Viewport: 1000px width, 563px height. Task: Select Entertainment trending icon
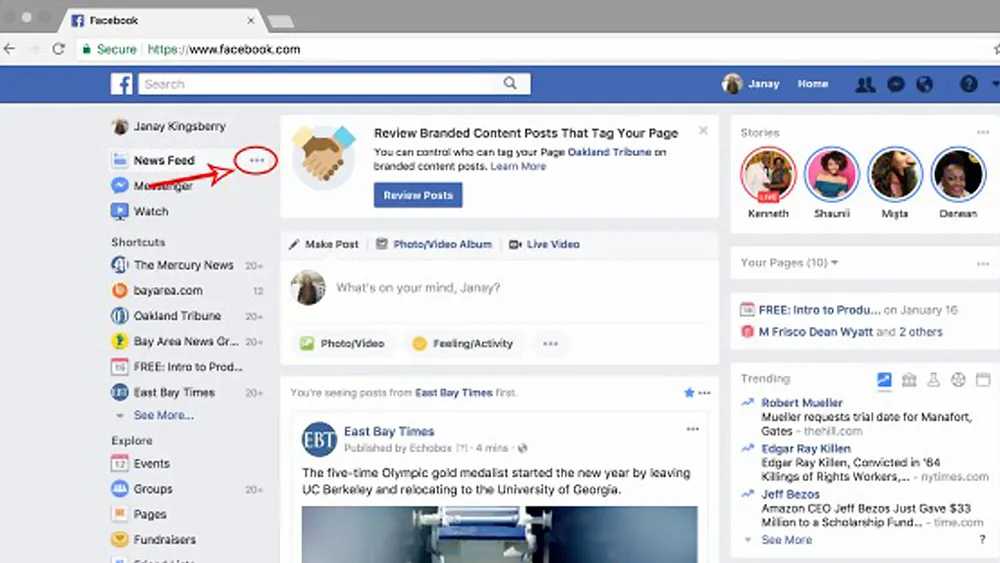point(983,380)
